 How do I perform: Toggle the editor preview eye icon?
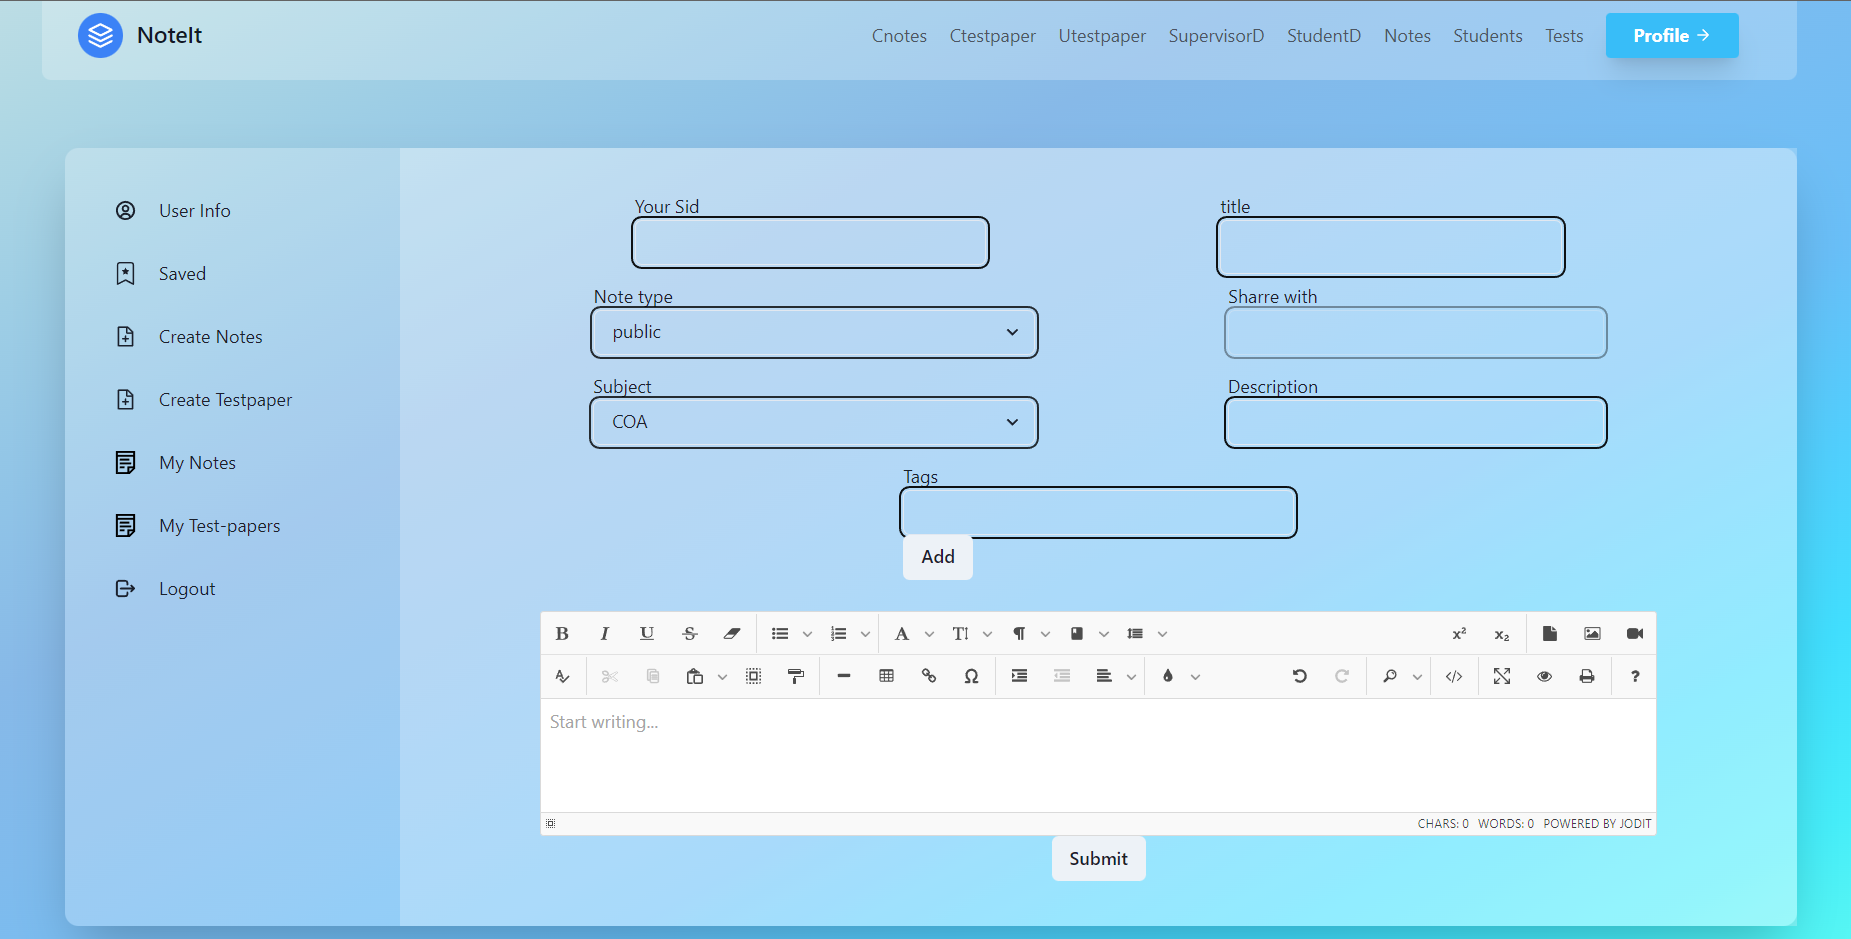tap(1543, 676)
